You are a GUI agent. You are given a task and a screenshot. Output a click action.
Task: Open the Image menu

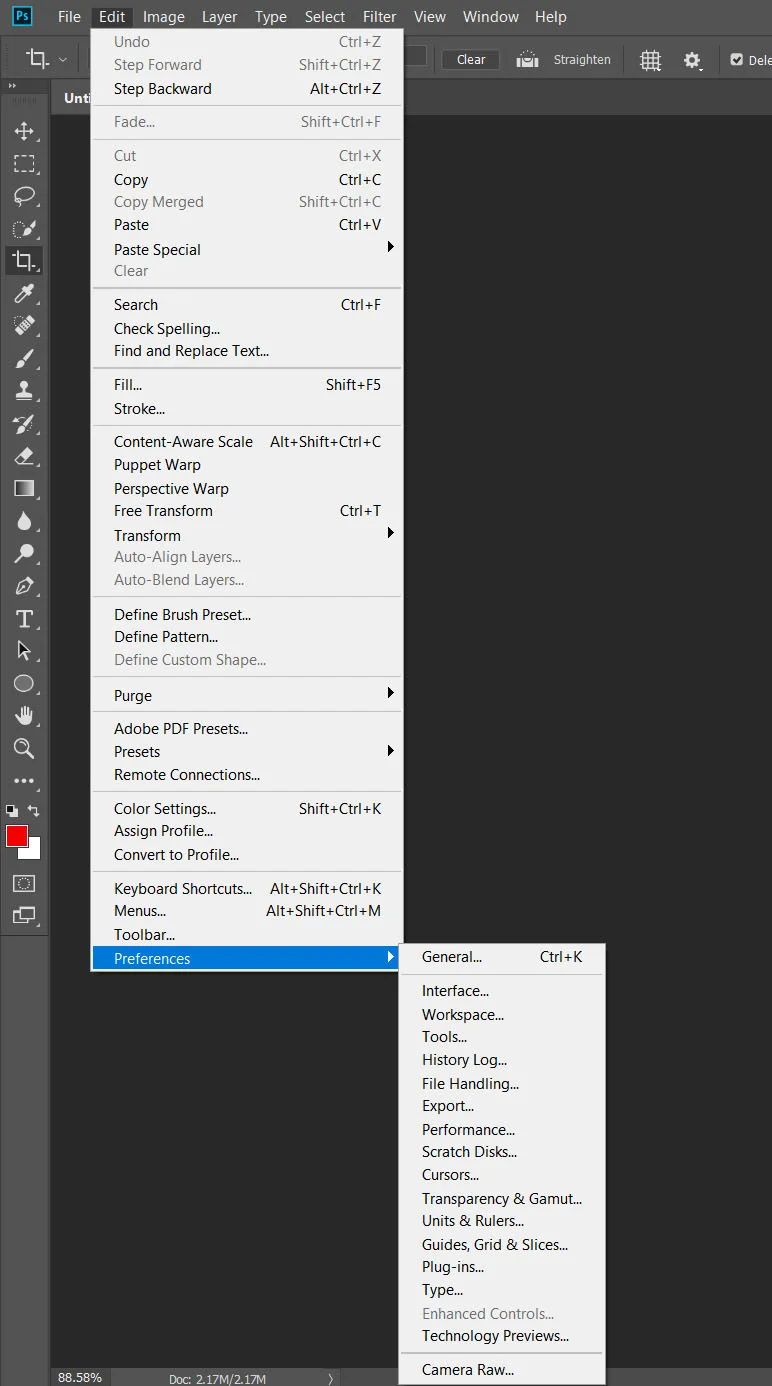[x=164, y=16]
